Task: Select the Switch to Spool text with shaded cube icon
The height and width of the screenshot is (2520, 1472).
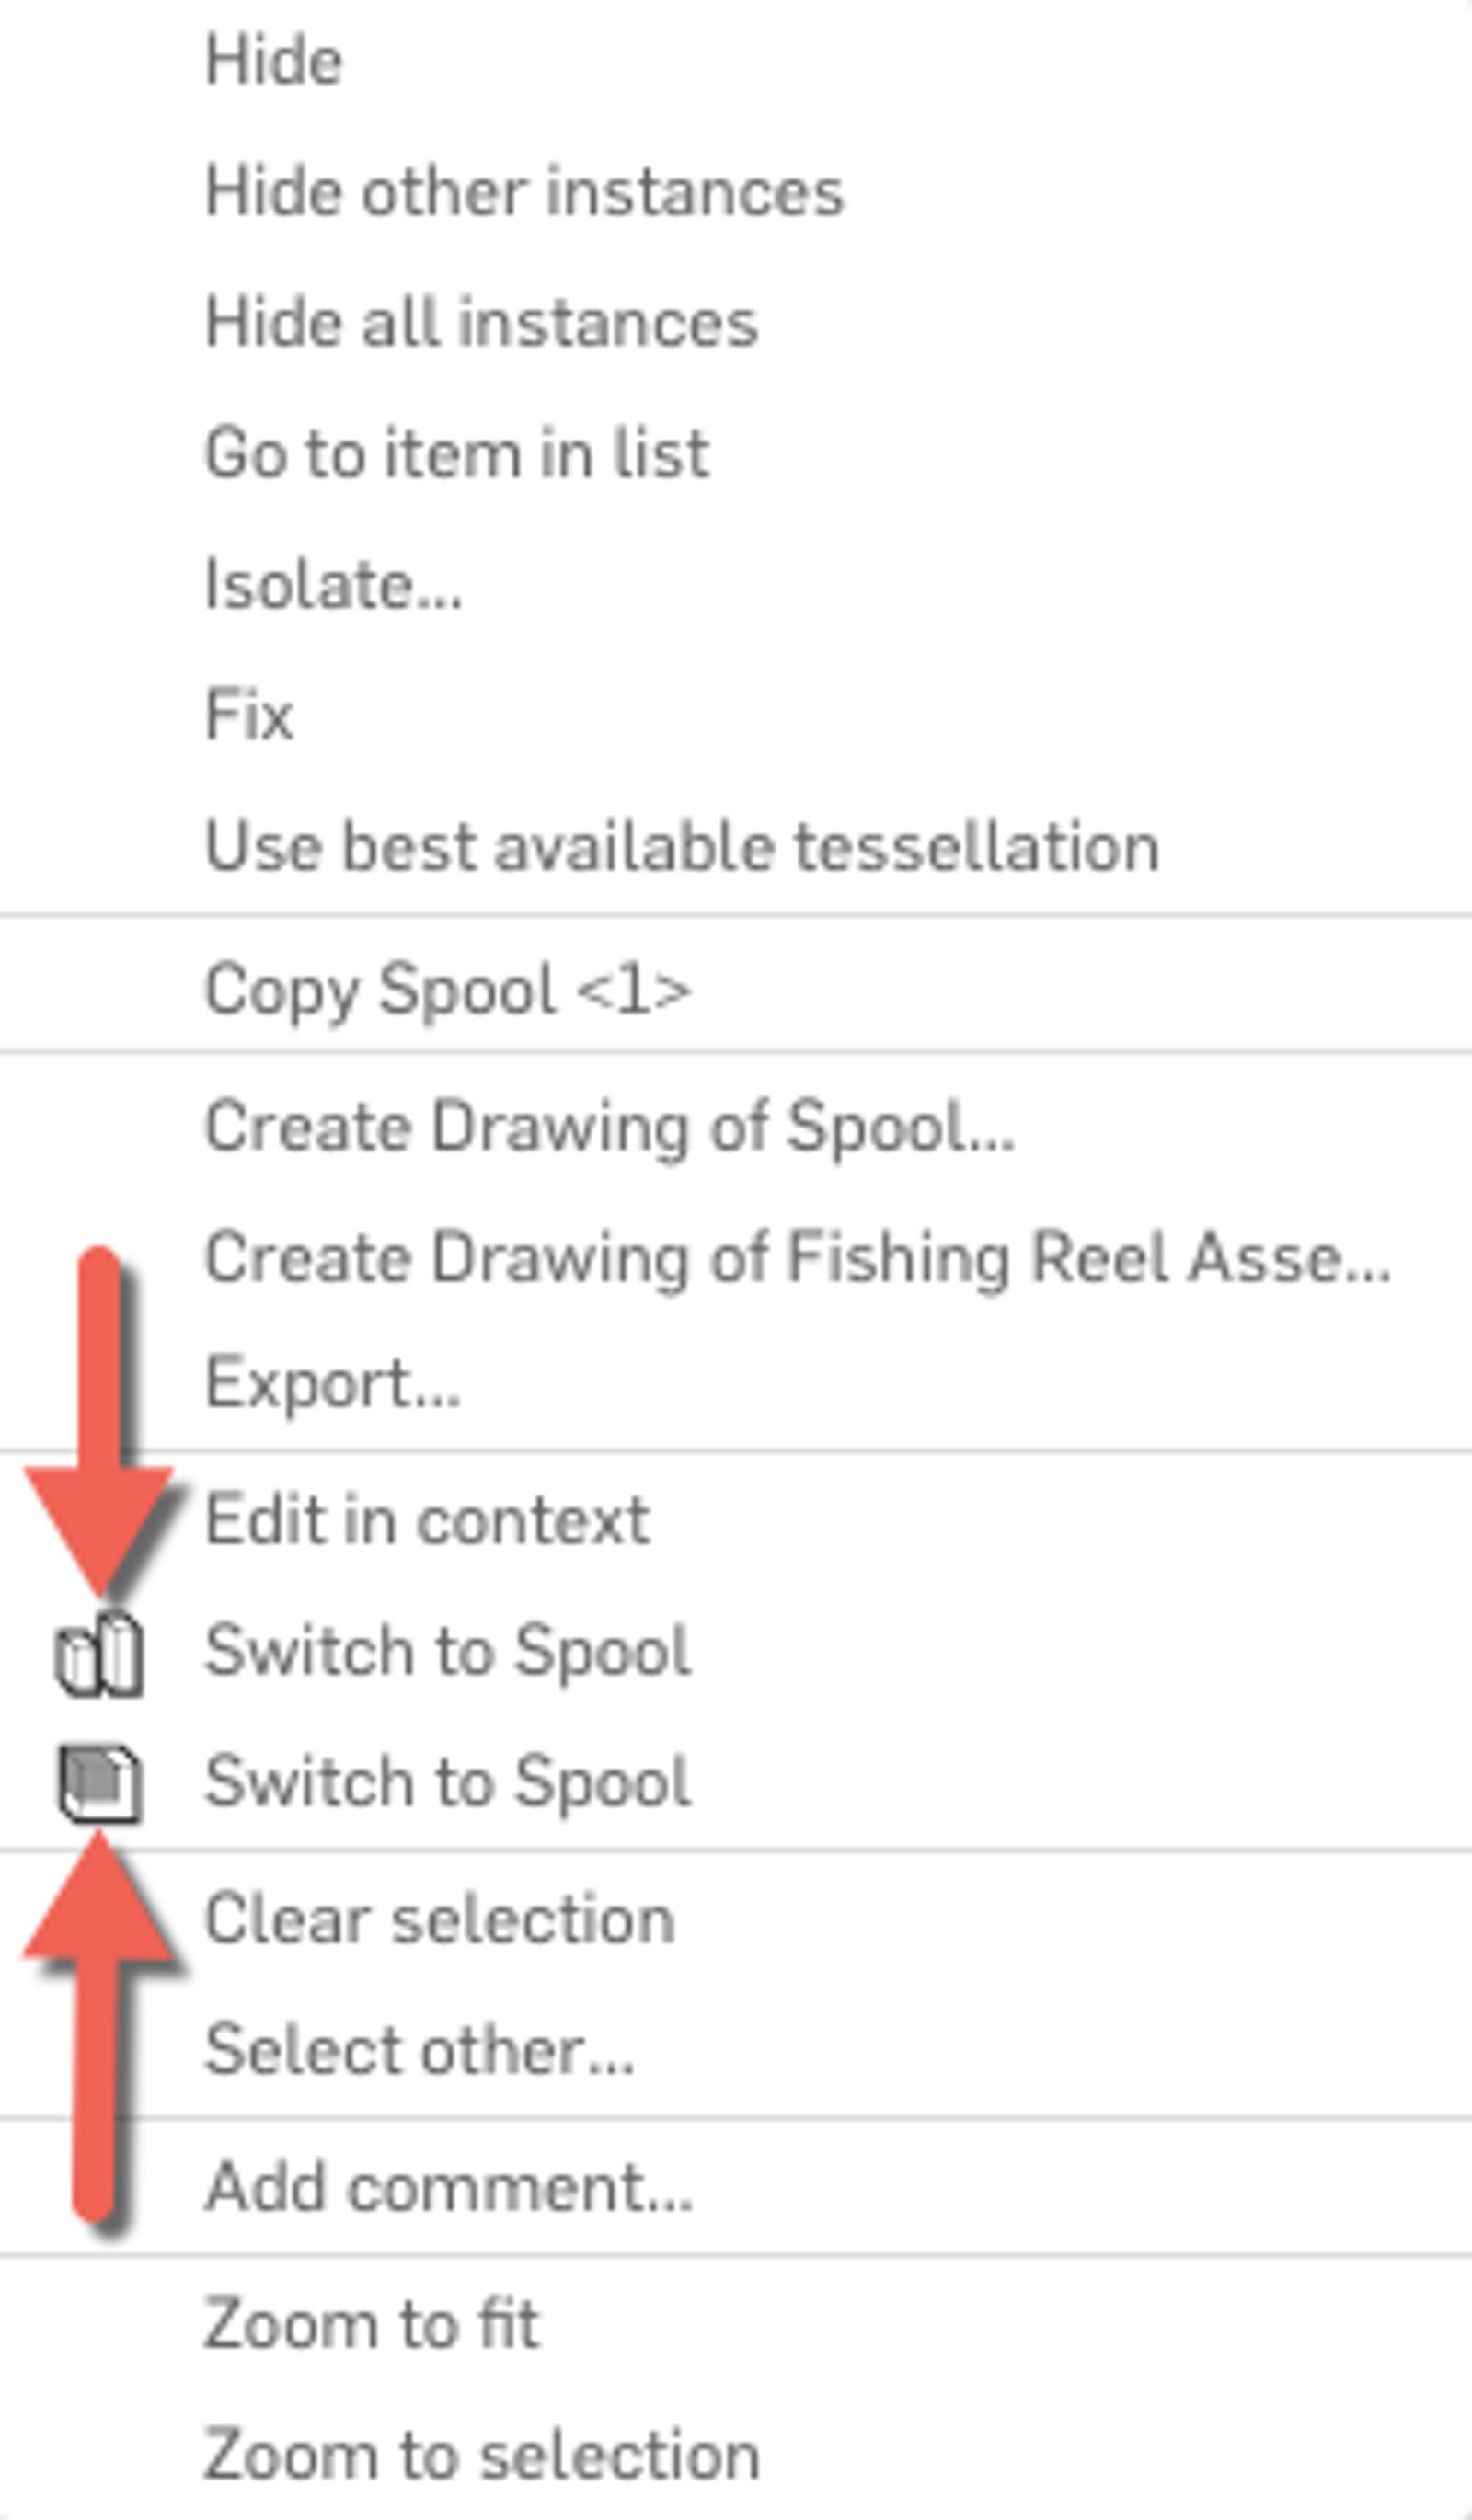Action: click(447, 1784)
